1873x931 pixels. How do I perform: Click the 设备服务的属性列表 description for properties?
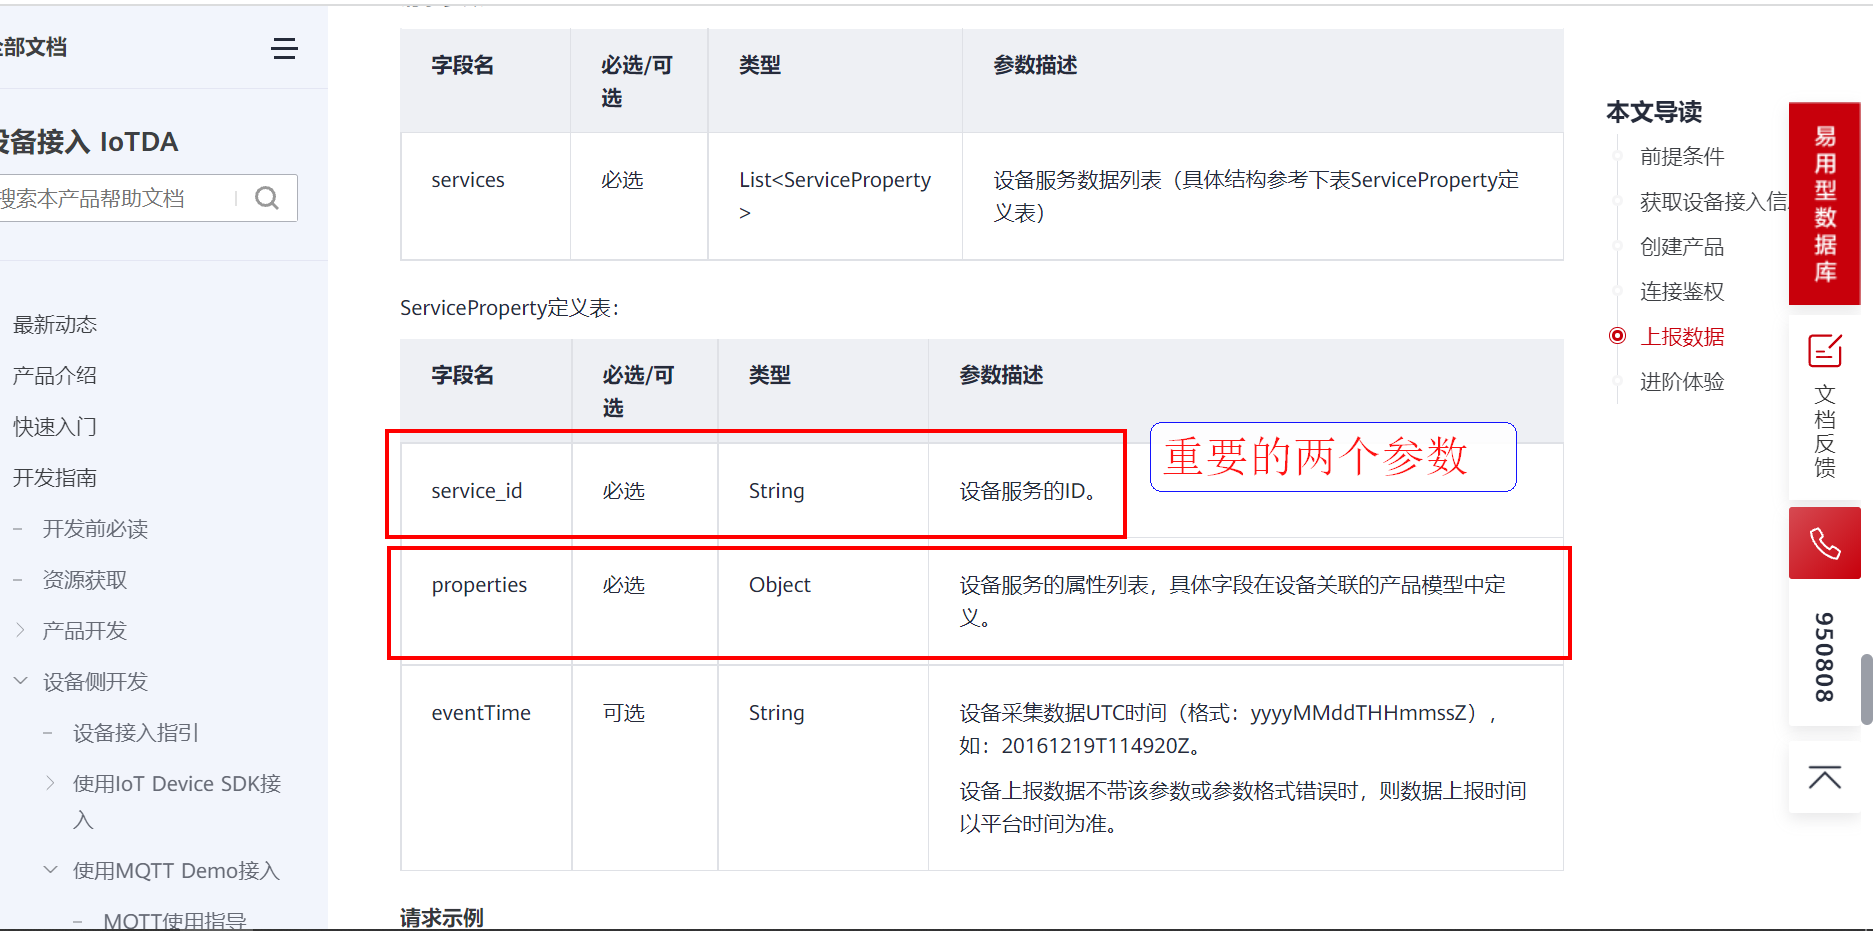pos(1233,601)
